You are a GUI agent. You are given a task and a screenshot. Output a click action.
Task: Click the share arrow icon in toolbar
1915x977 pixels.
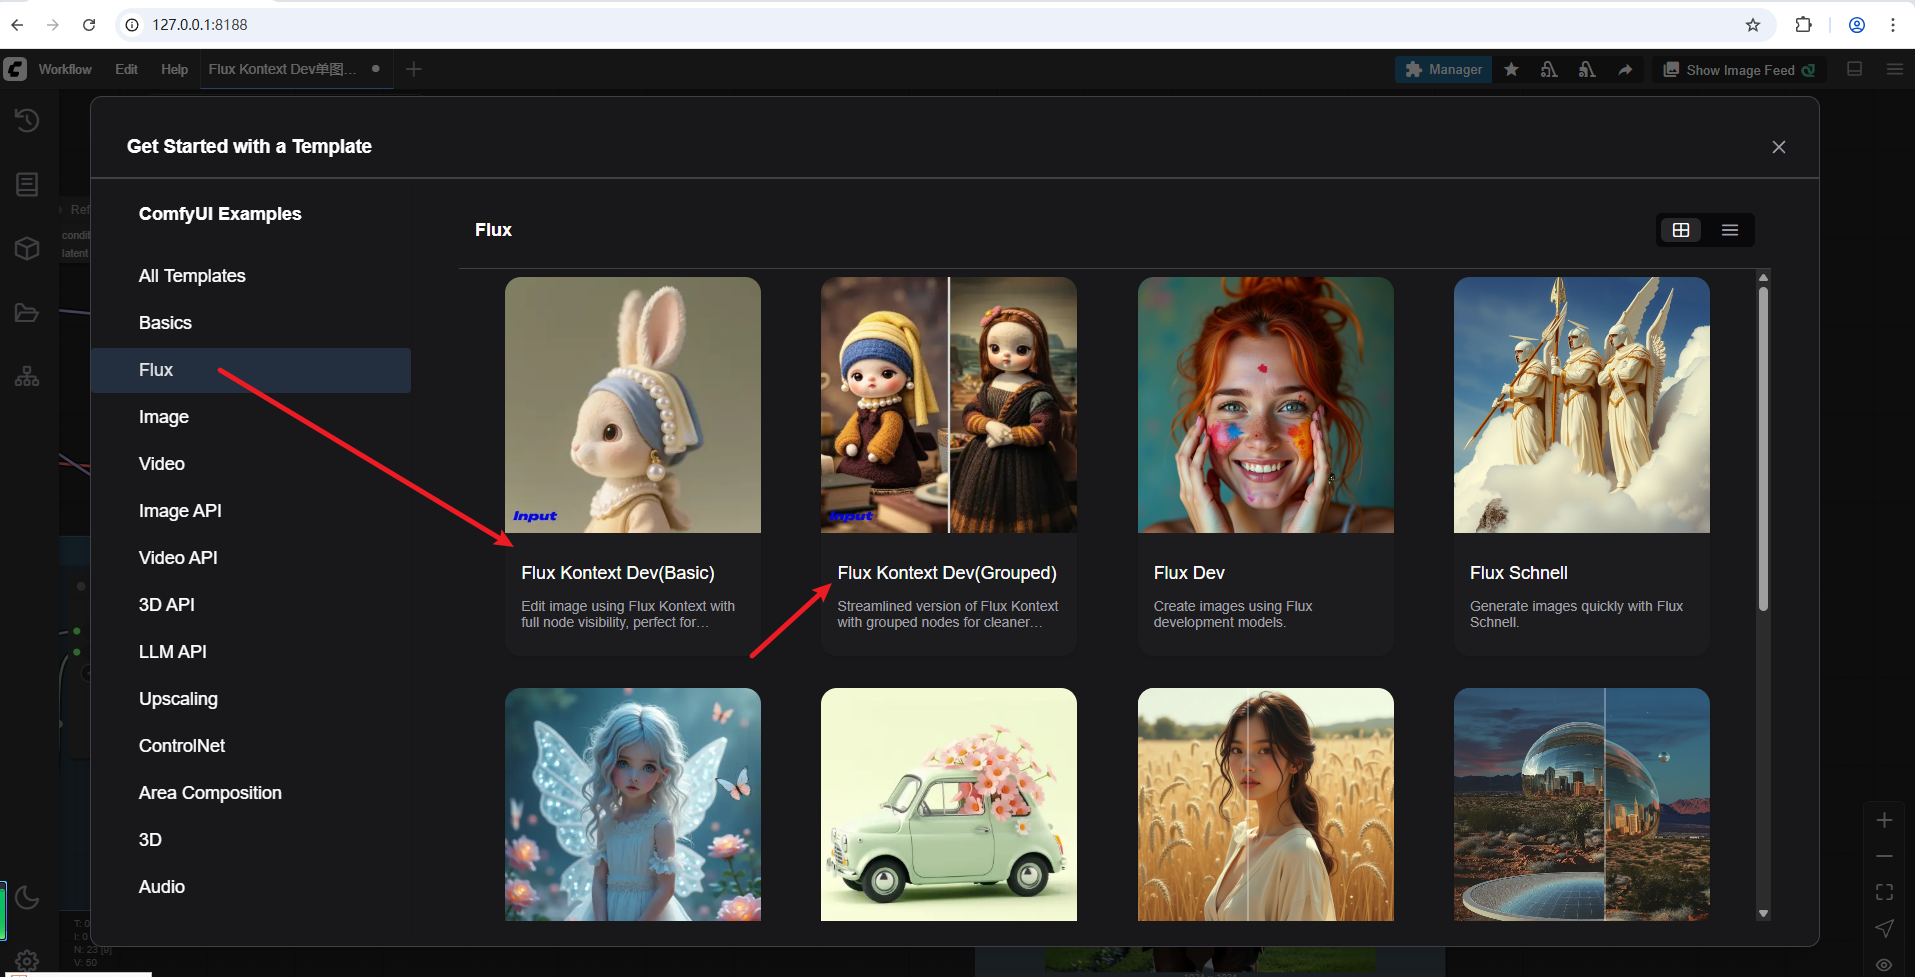1625,69
